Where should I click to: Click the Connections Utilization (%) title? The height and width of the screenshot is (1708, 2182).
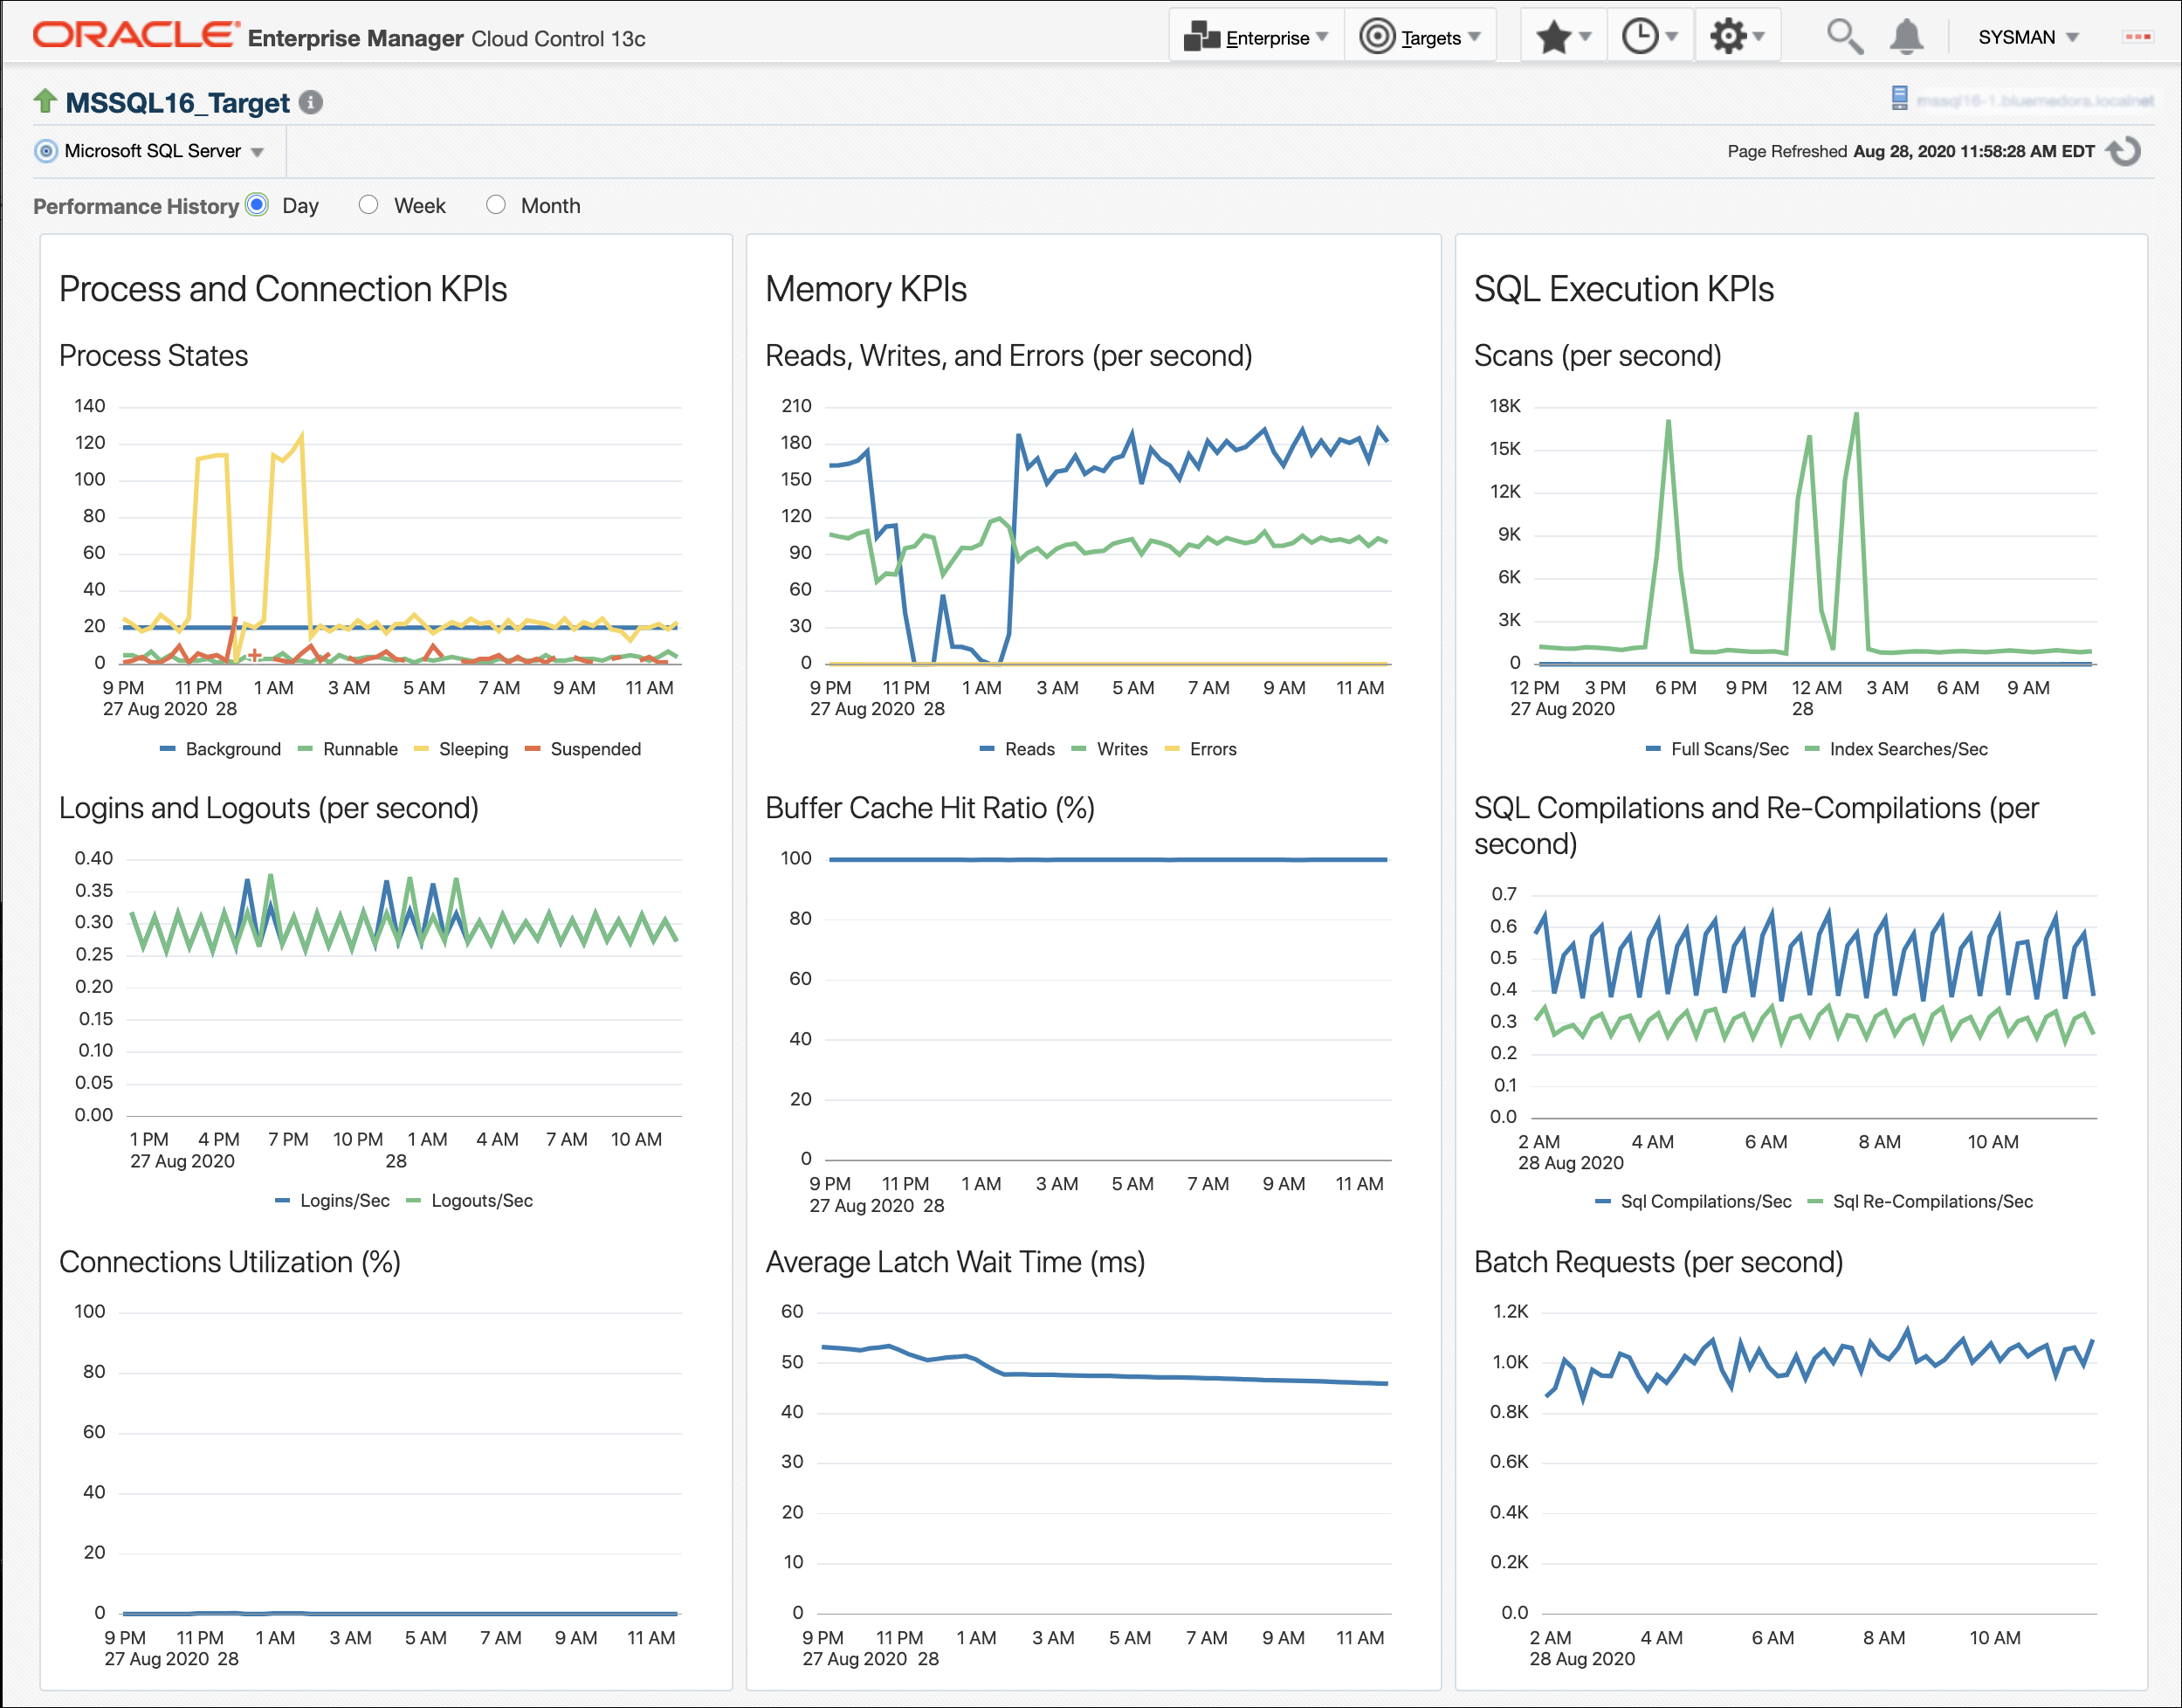click(230, 1262)
